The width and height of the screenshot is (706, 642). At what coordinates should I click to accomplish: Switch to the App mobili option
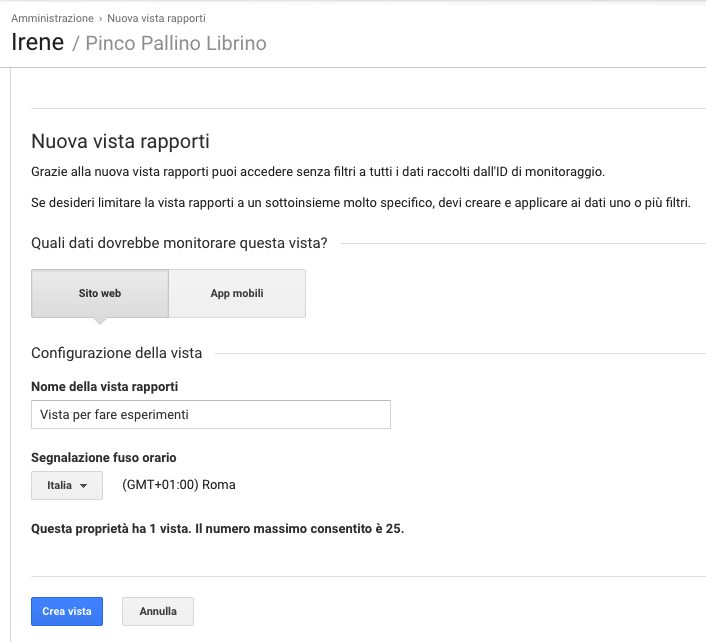click(x=237, y=294)
